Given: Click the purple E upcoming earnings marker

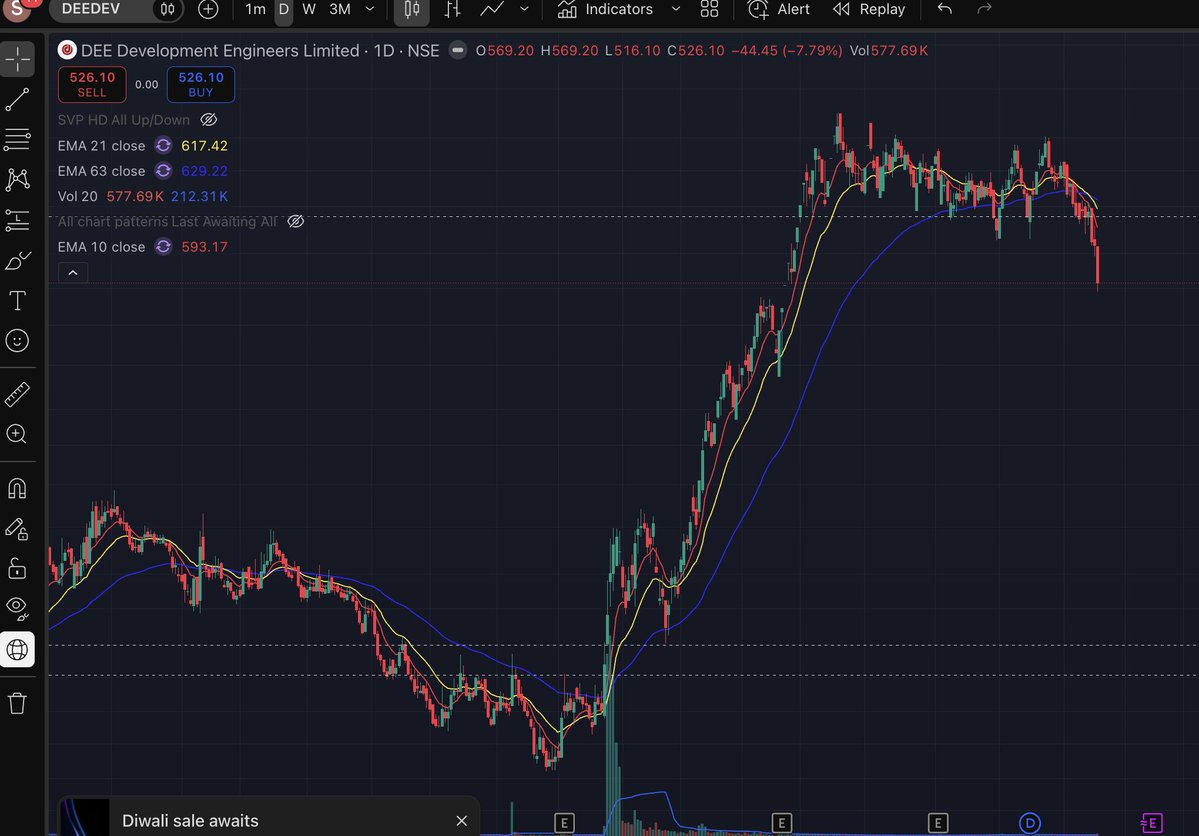Looking at the screenshot, I should [x=1152, y=823].
